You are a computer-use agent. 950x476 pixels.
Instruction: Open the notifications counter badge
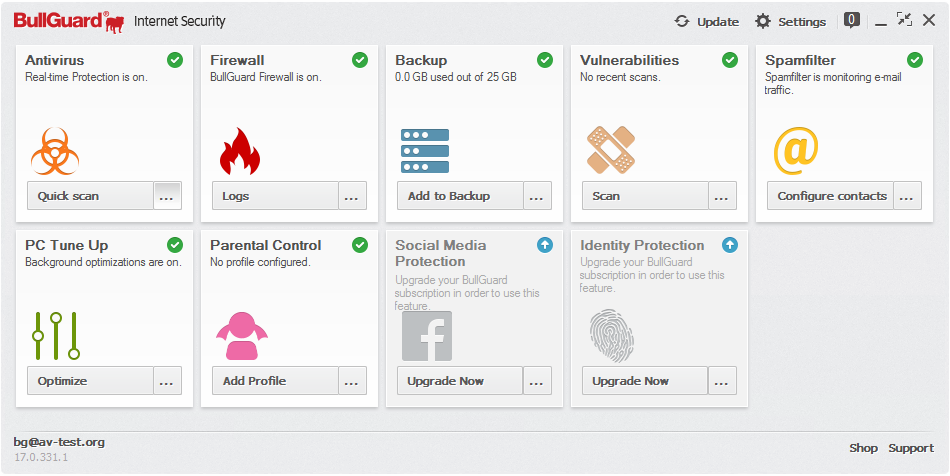pos(852,19)
